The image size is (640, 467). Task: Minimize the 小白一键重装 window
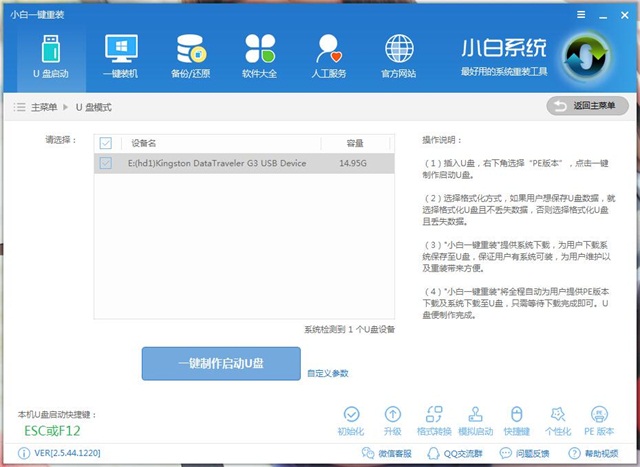[603, 16]
